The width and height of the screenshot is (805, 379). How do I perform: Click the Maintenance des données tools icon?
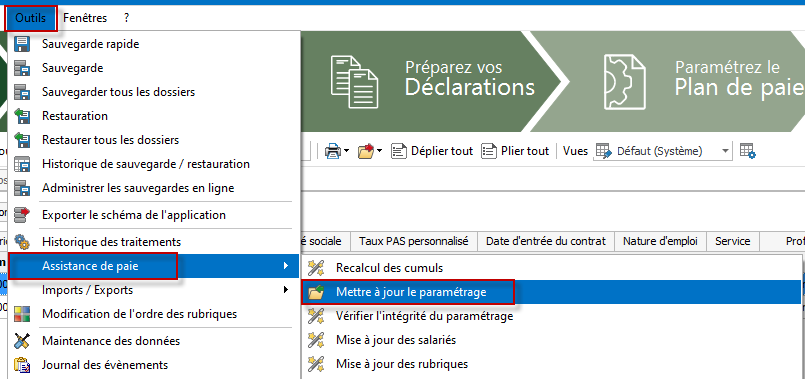click(x=22, y=340)
